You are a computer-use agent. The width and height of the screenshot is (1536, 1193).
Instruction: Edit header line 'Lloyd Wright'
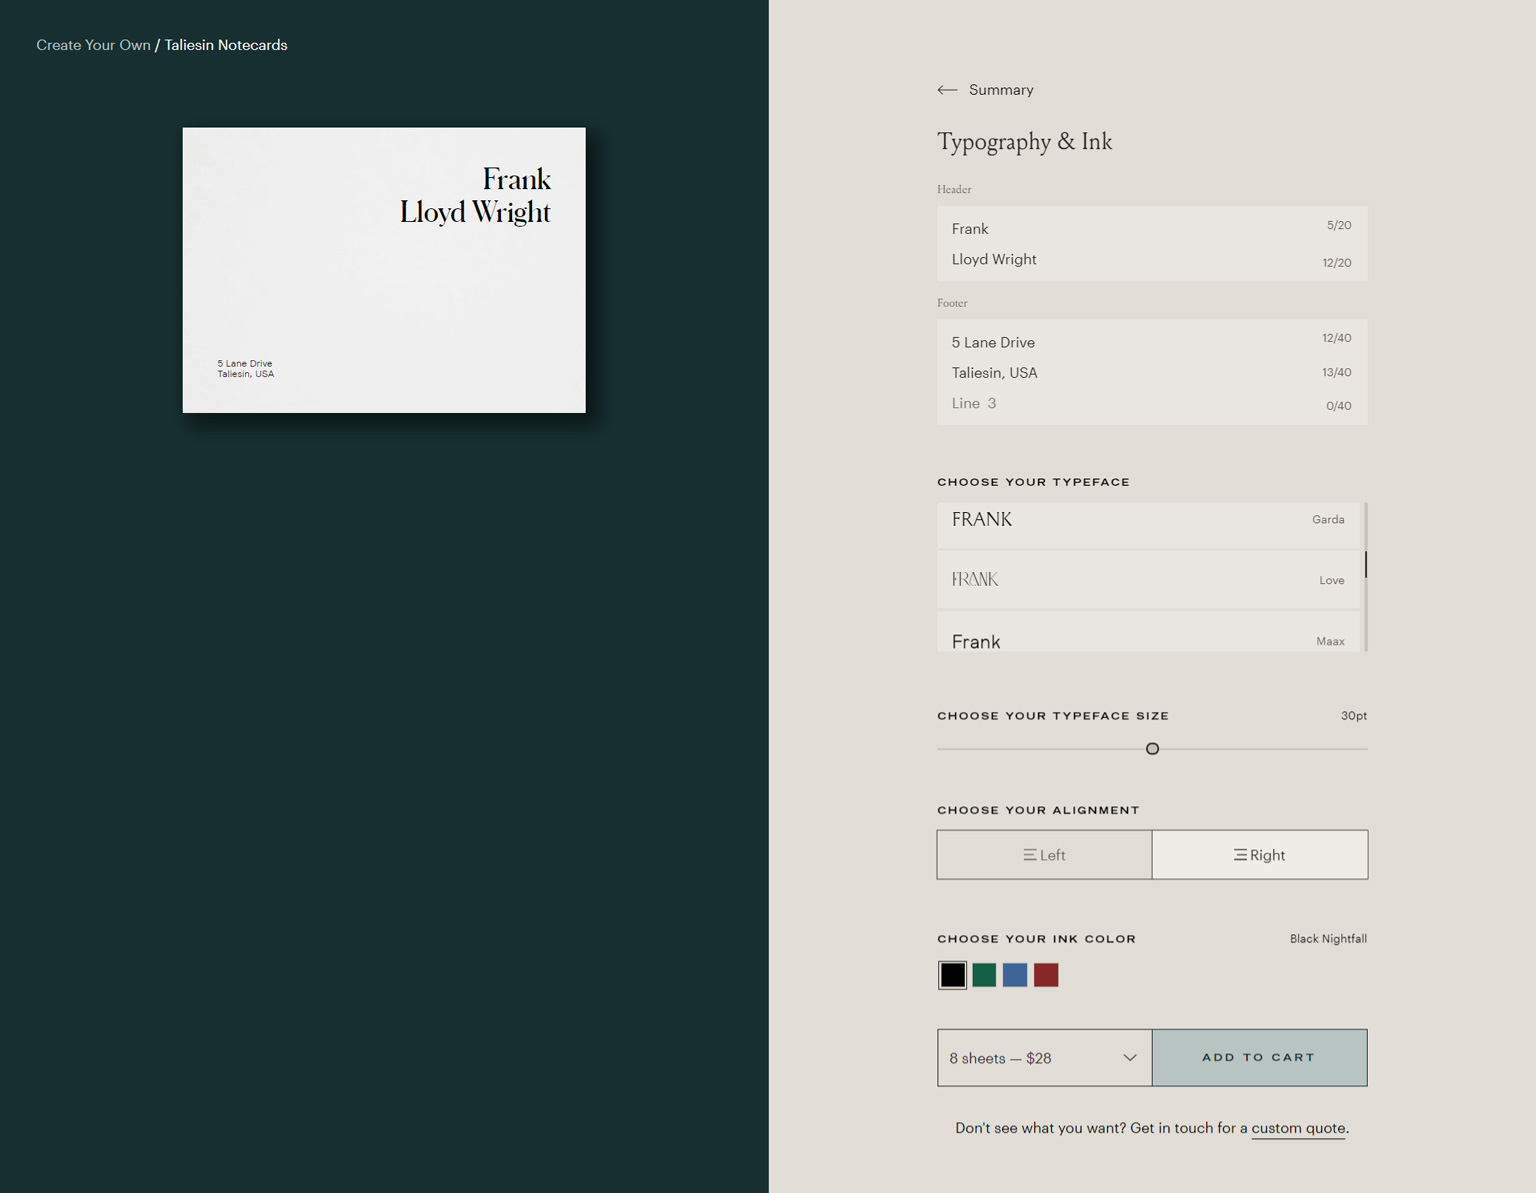point(1152,259)
